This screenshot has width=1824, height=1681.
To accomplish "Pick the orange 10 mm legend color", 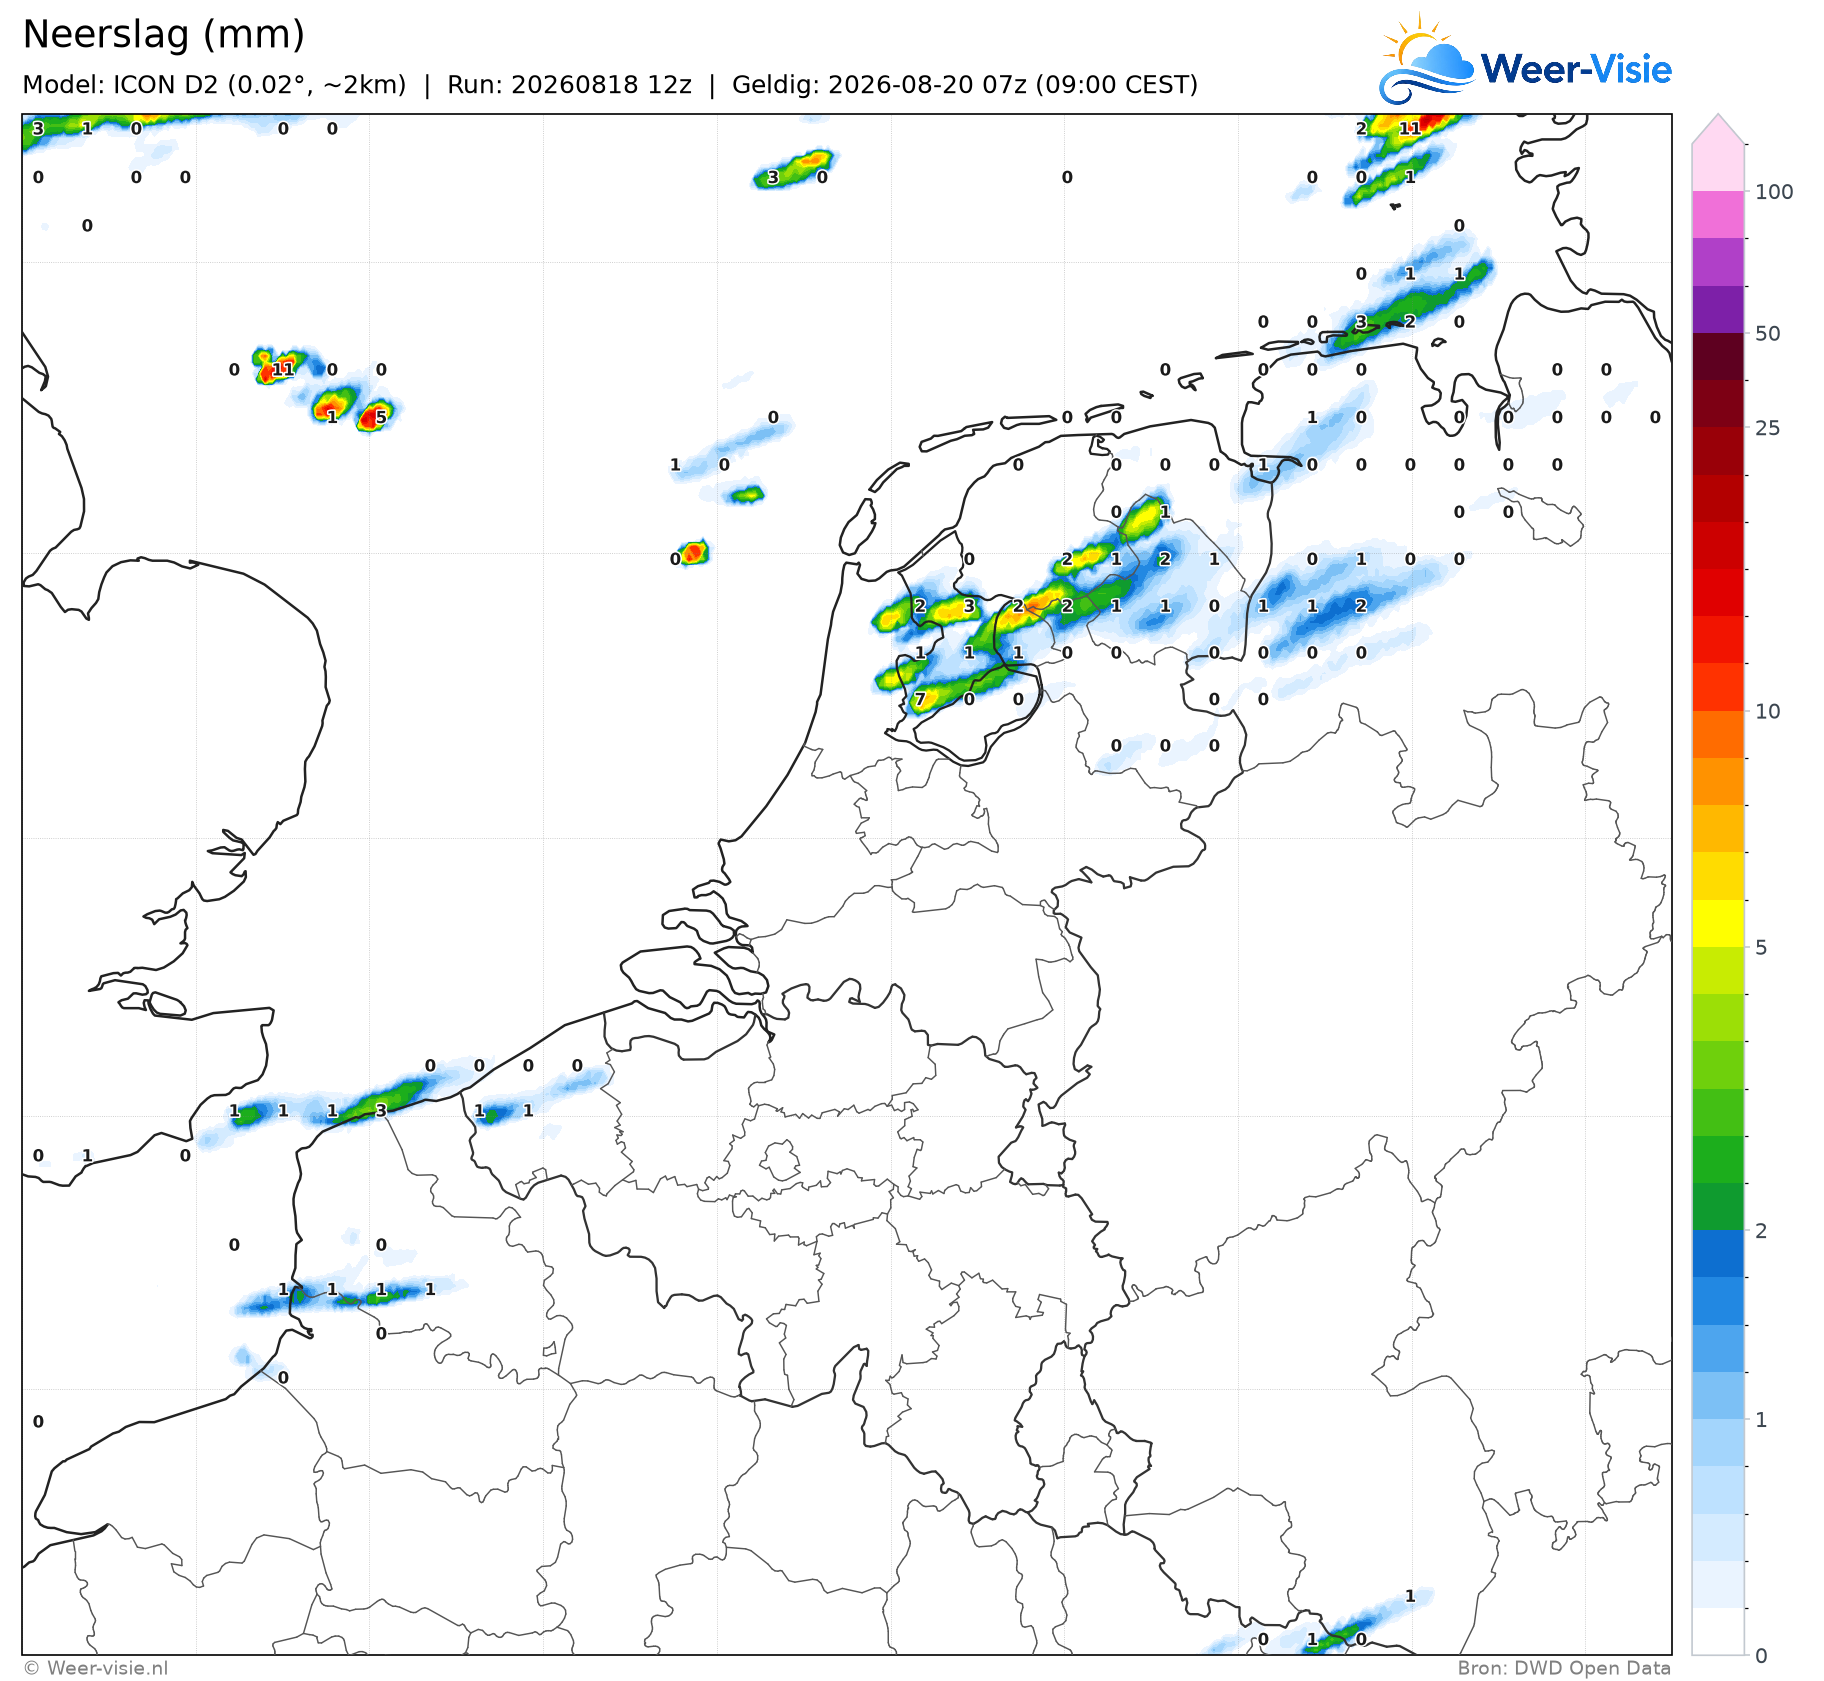I will point(1718,735).
